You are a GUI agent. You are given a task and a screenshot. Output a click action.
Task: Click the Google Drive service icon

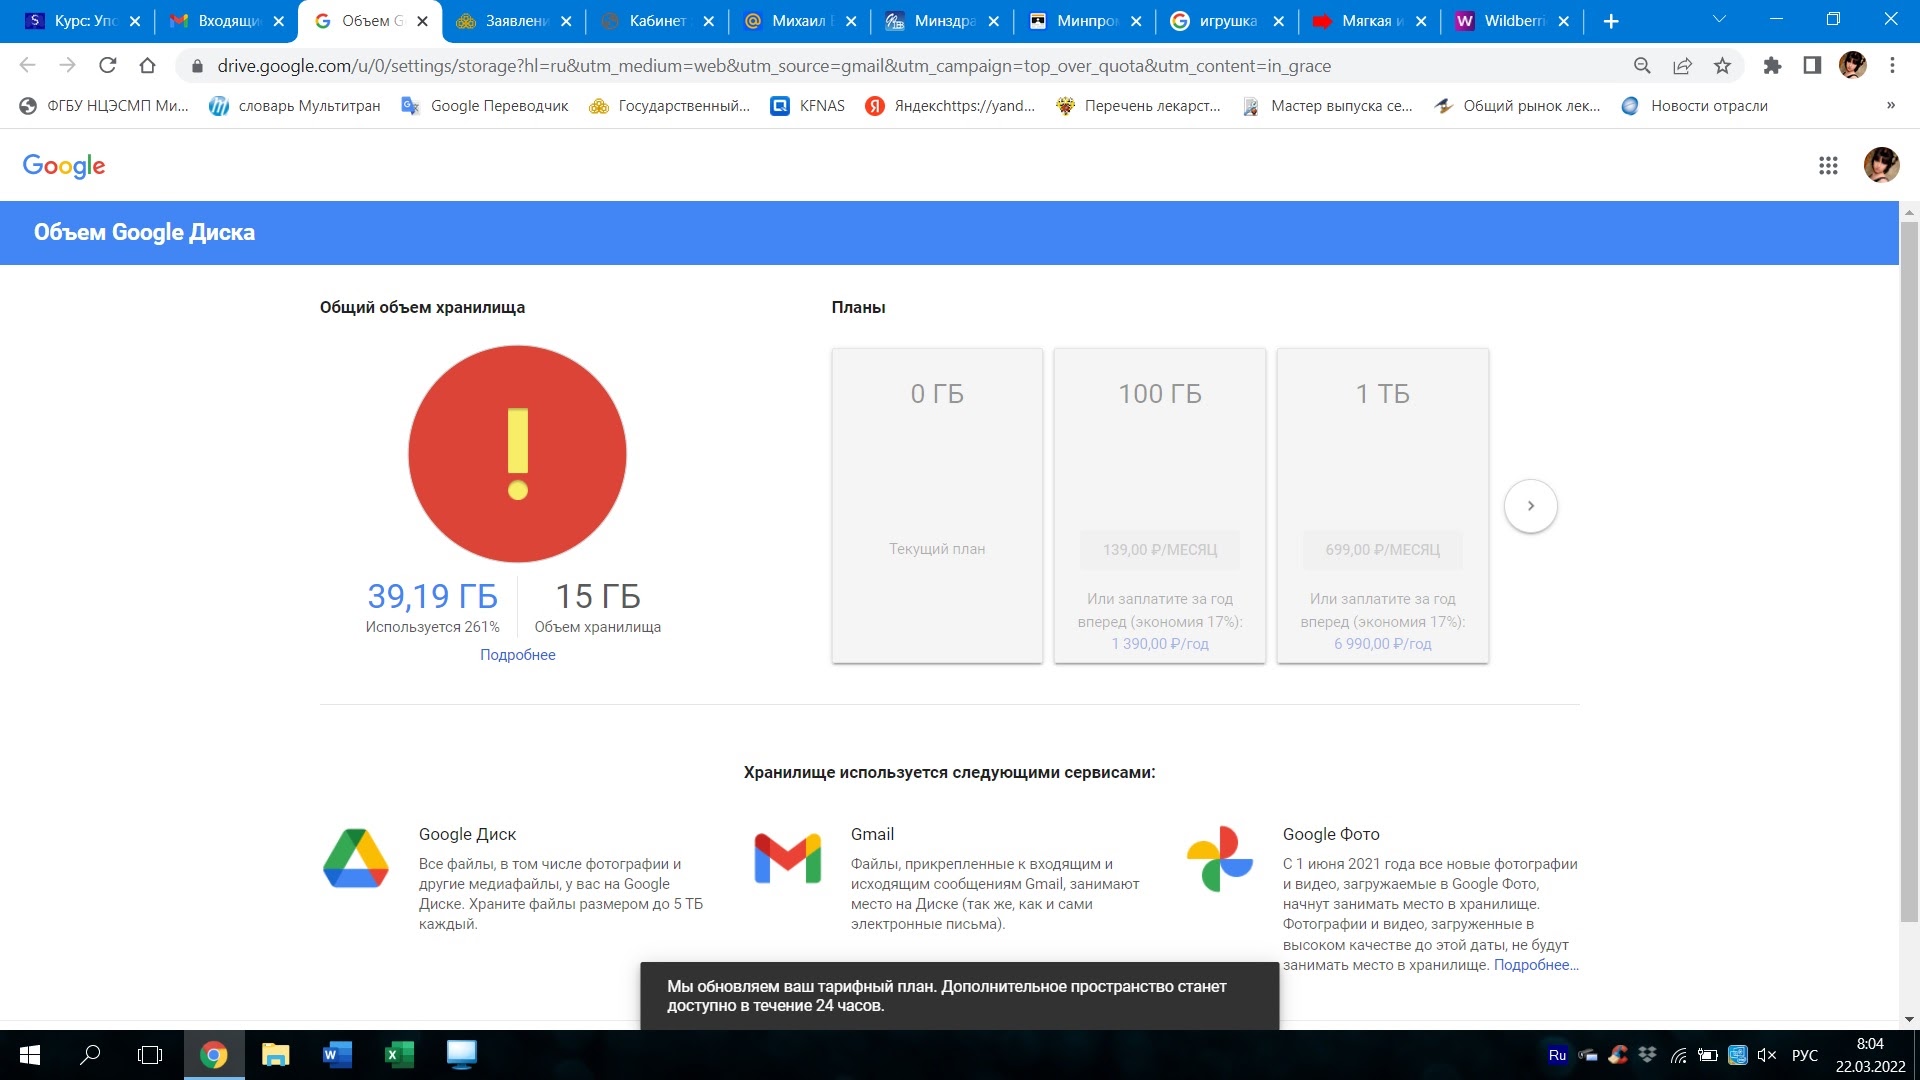point(356,858)
